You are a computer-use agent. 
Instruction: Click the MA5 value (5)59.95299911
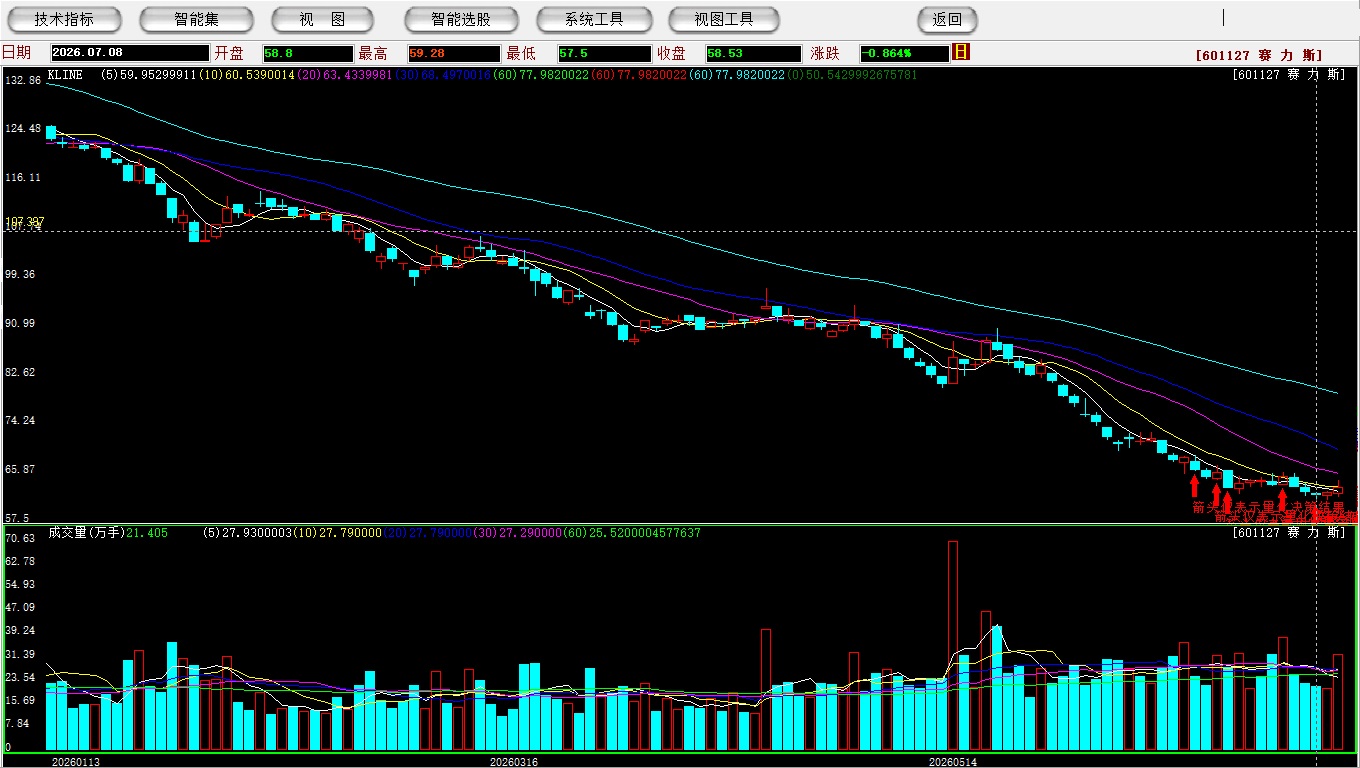tap(149, 75)
